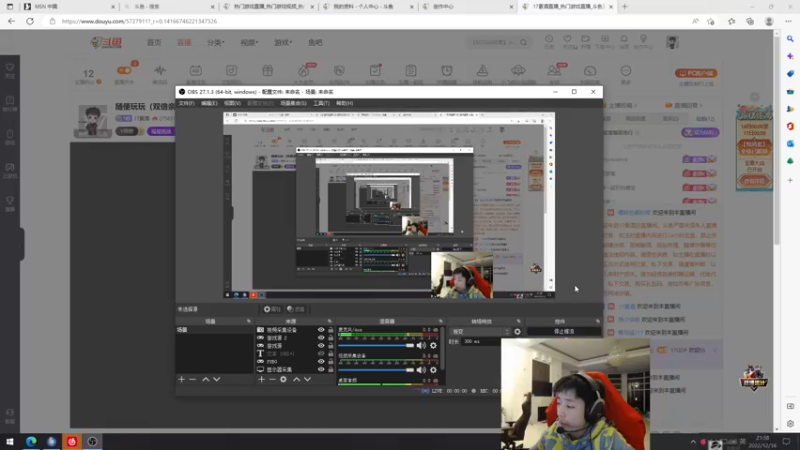Viewport: 800px width, 450px height.
Task: Hide the 游戏源 2 source
Action: click(x=321, y=338)
